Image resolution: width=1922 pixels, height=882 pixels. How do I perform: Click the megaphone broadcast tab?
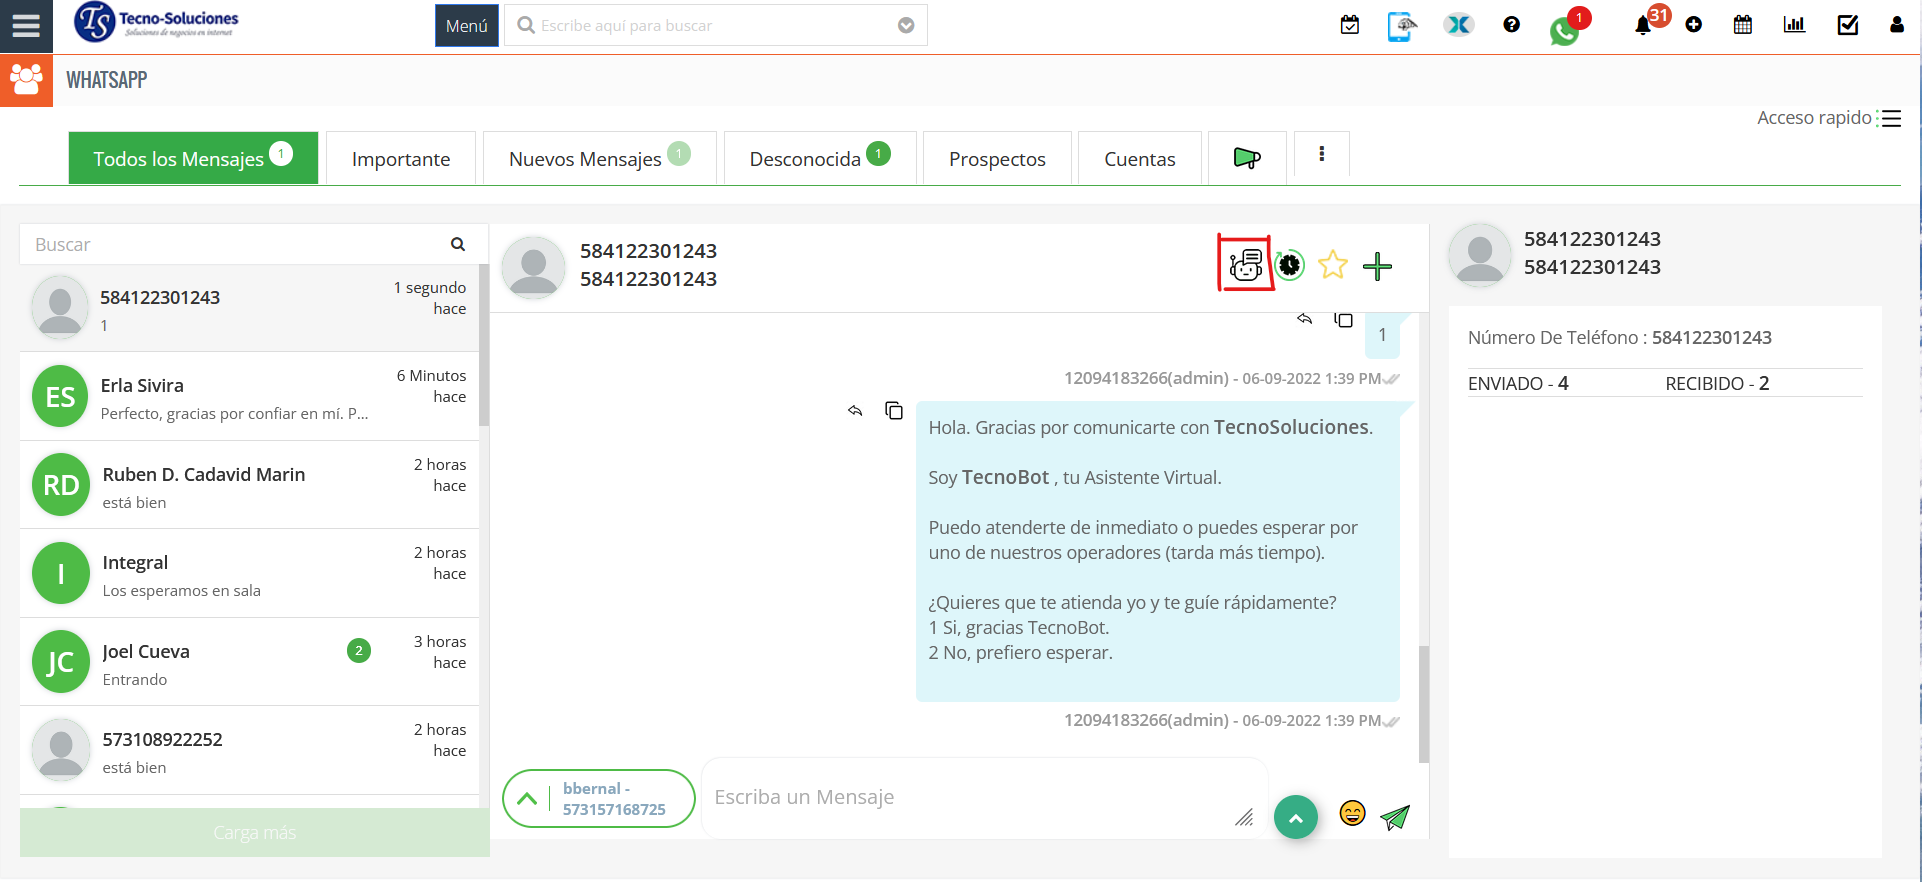pos(1247,158)
